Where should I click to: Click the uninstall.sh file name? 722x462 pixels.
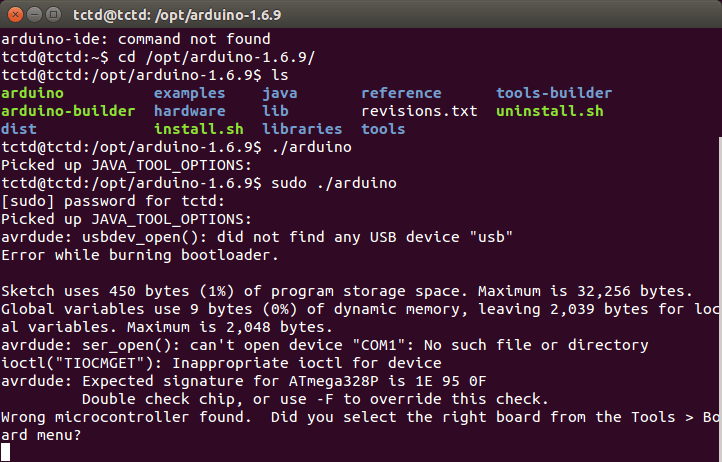tap(550, 111)
